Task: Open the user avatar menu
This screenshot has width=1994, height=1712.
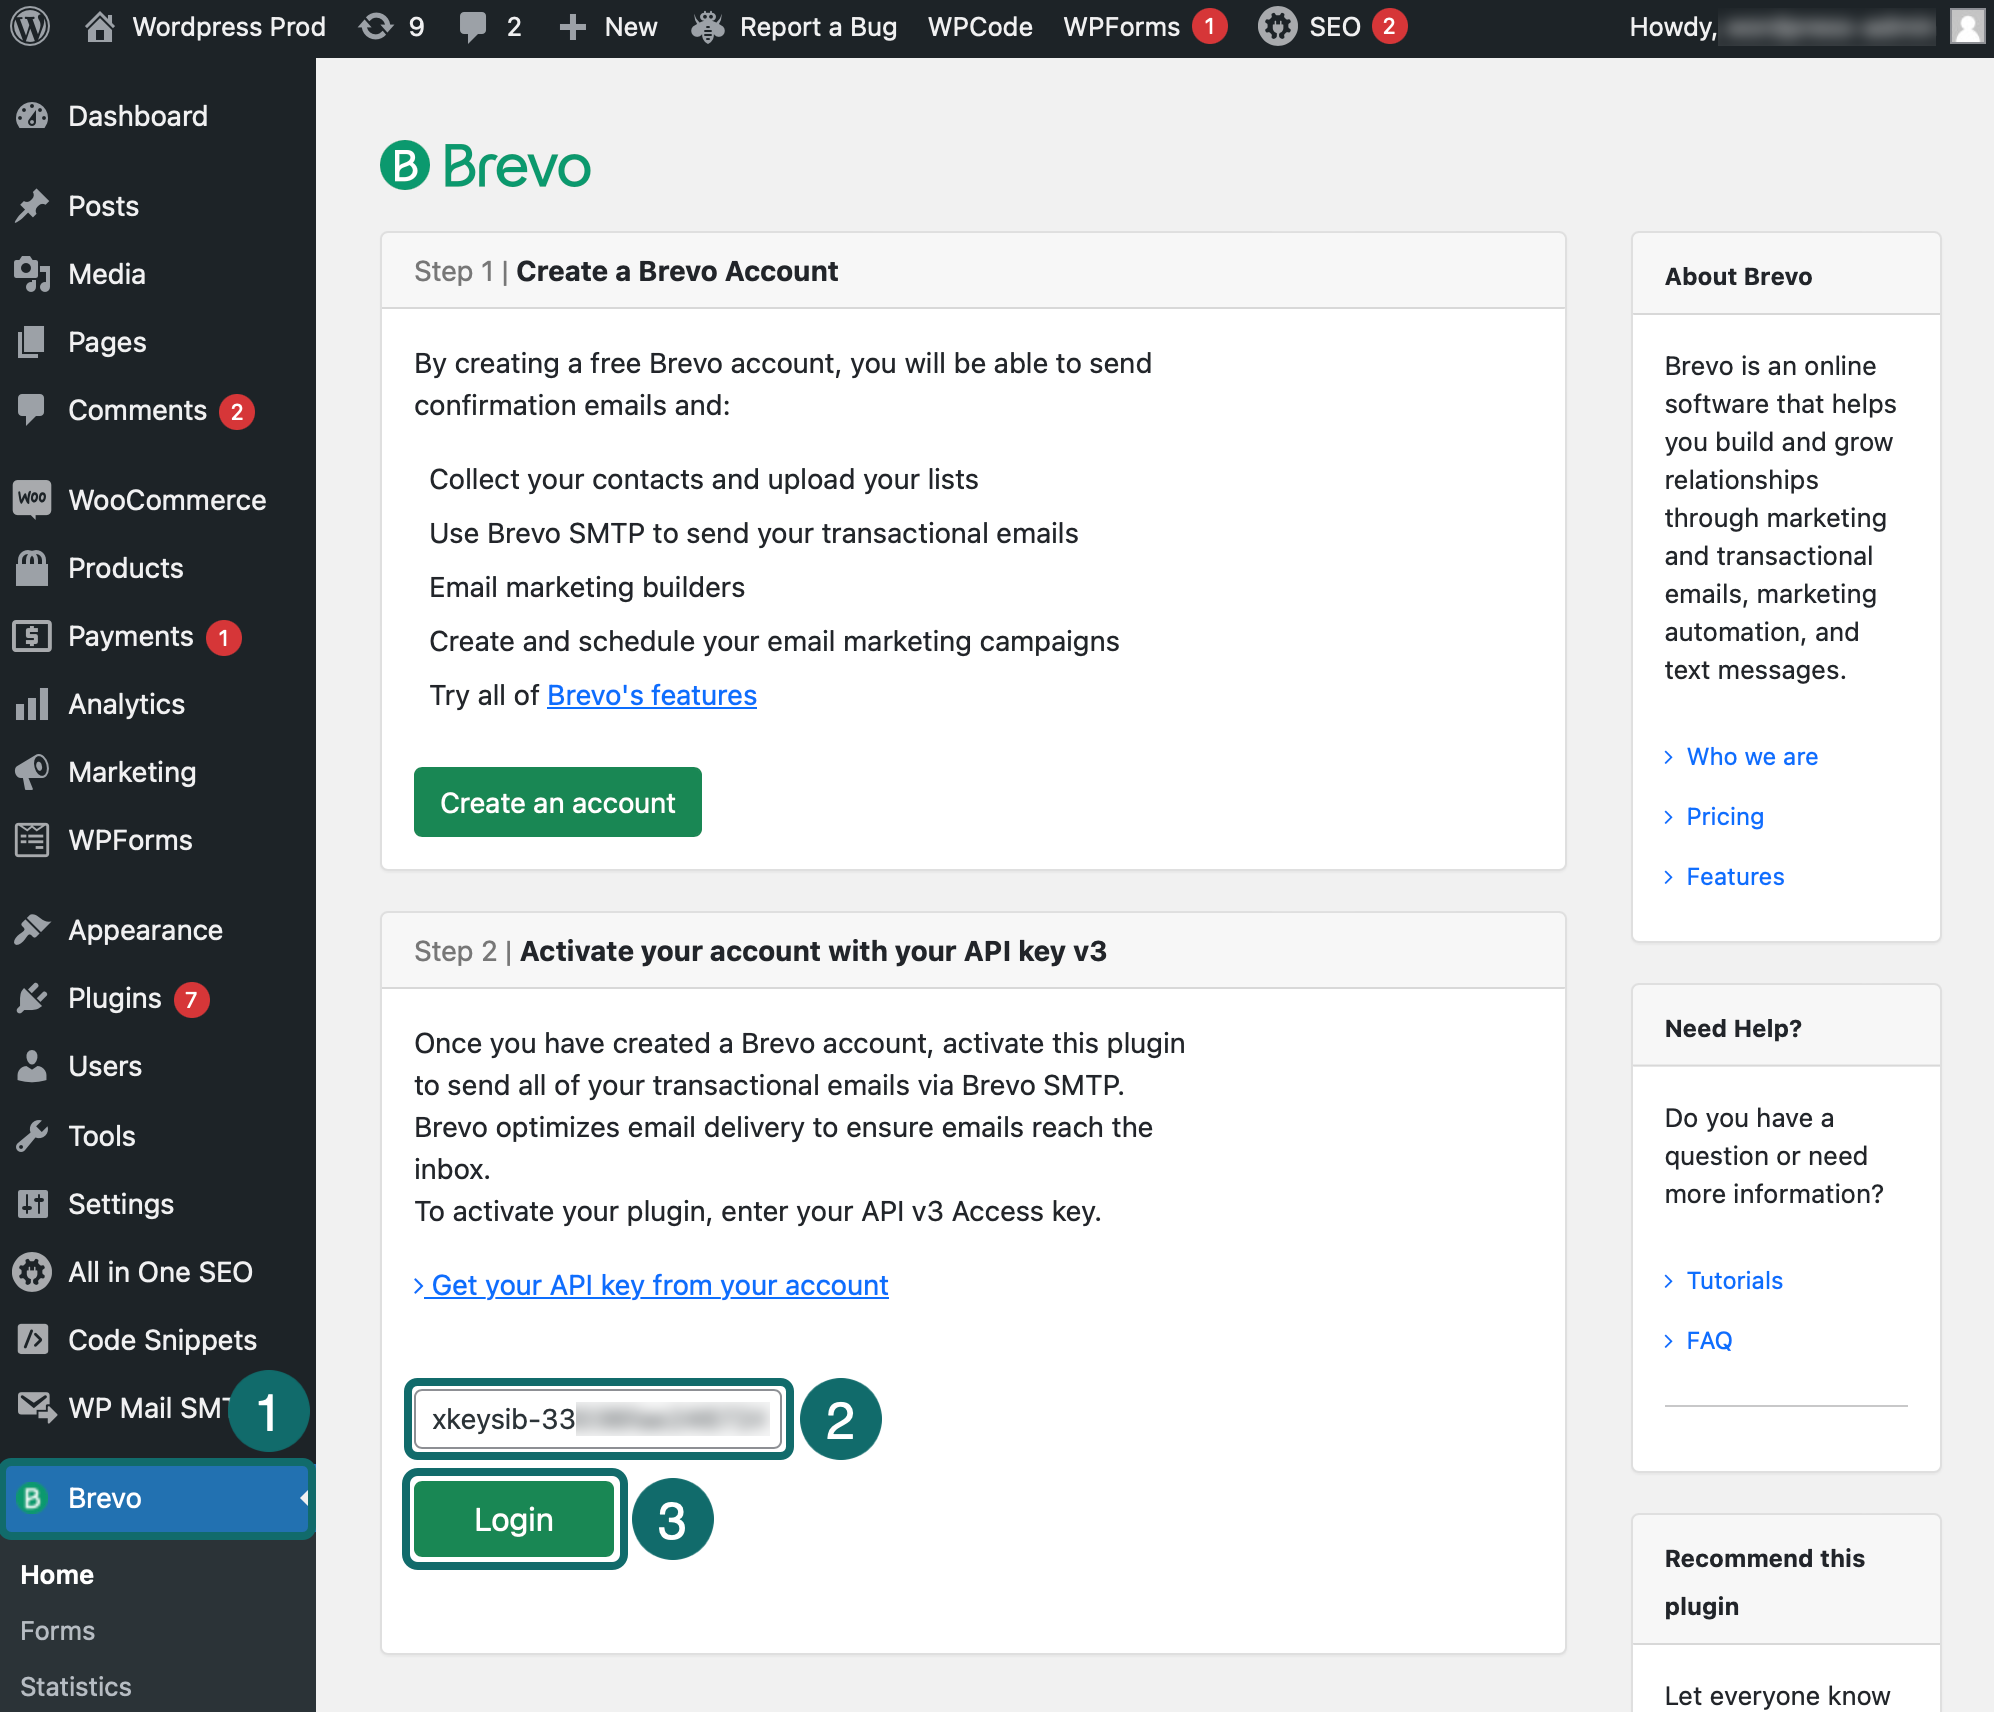Action: click(1966, 27)
